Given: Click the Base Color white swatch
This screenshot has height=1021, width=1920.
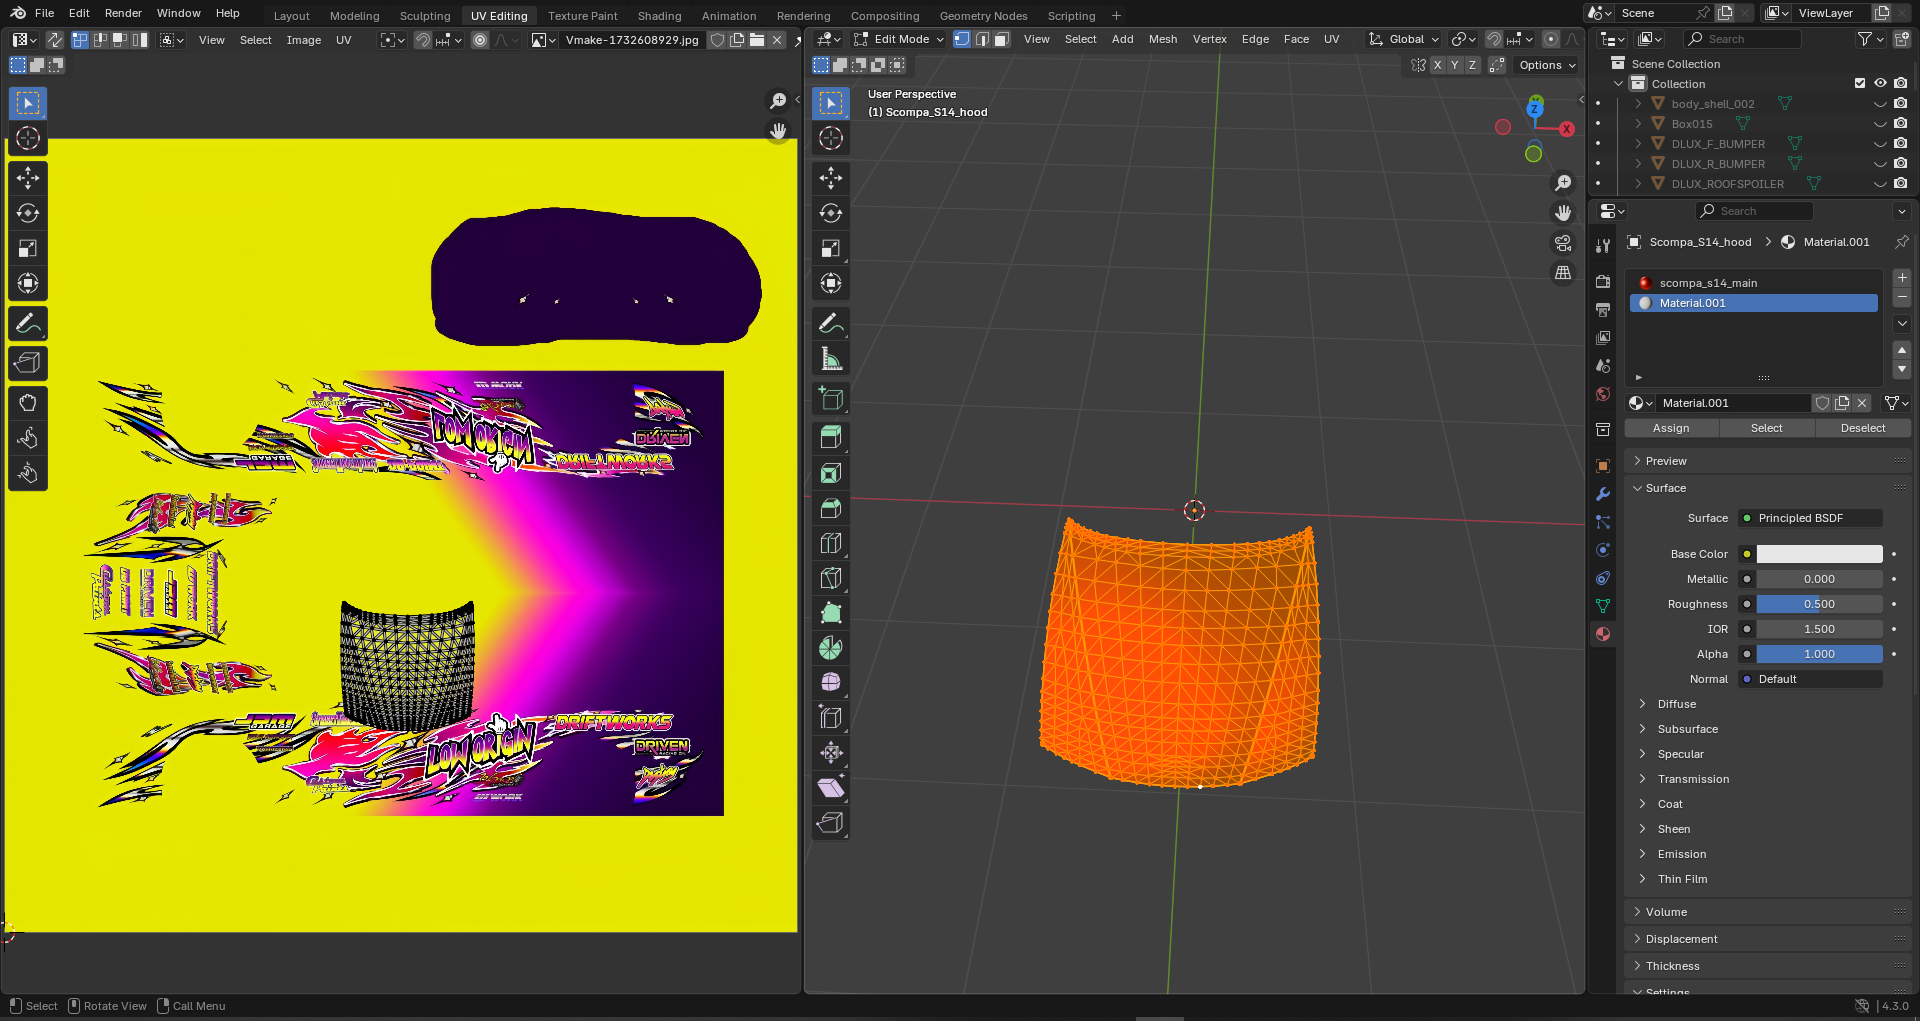Looking at the screenshot, I should coord(1819,554).
